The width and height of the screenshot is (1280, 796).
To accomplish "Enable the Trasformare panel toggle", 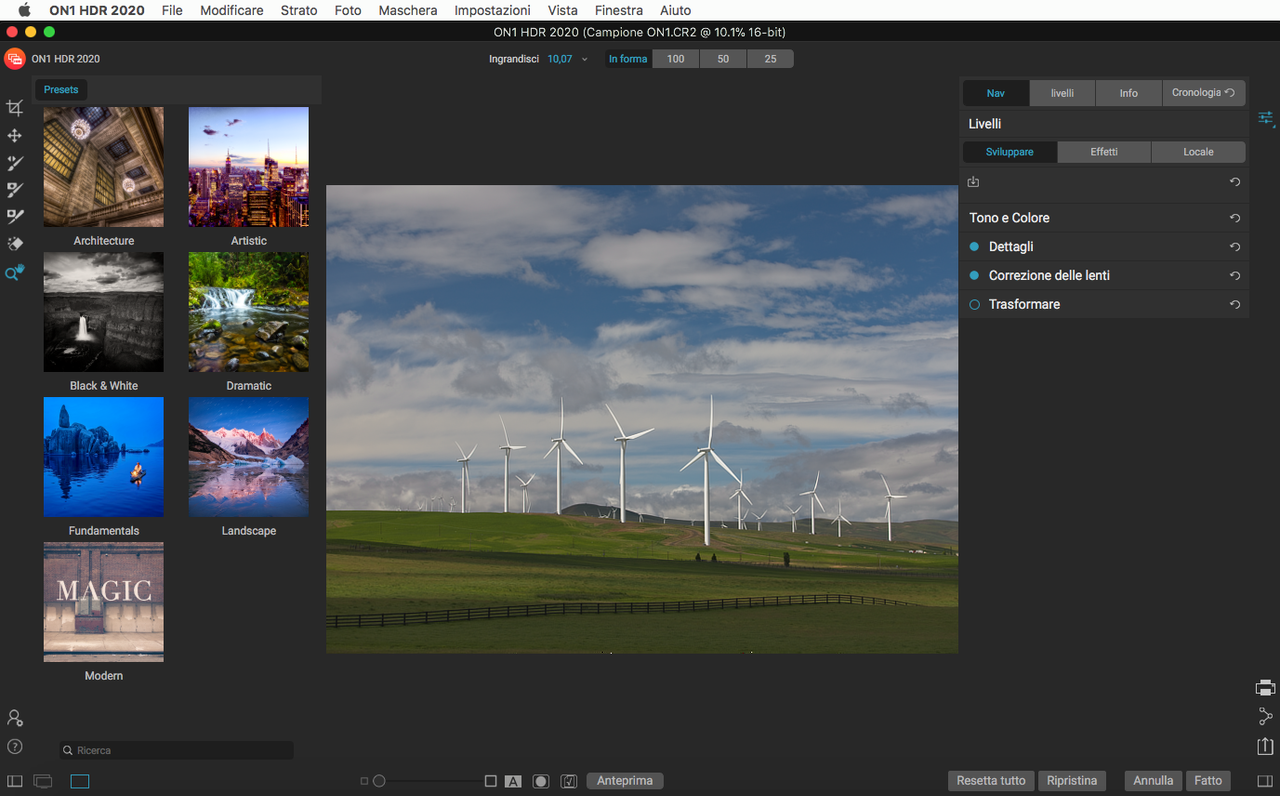I will pos(975,305).
